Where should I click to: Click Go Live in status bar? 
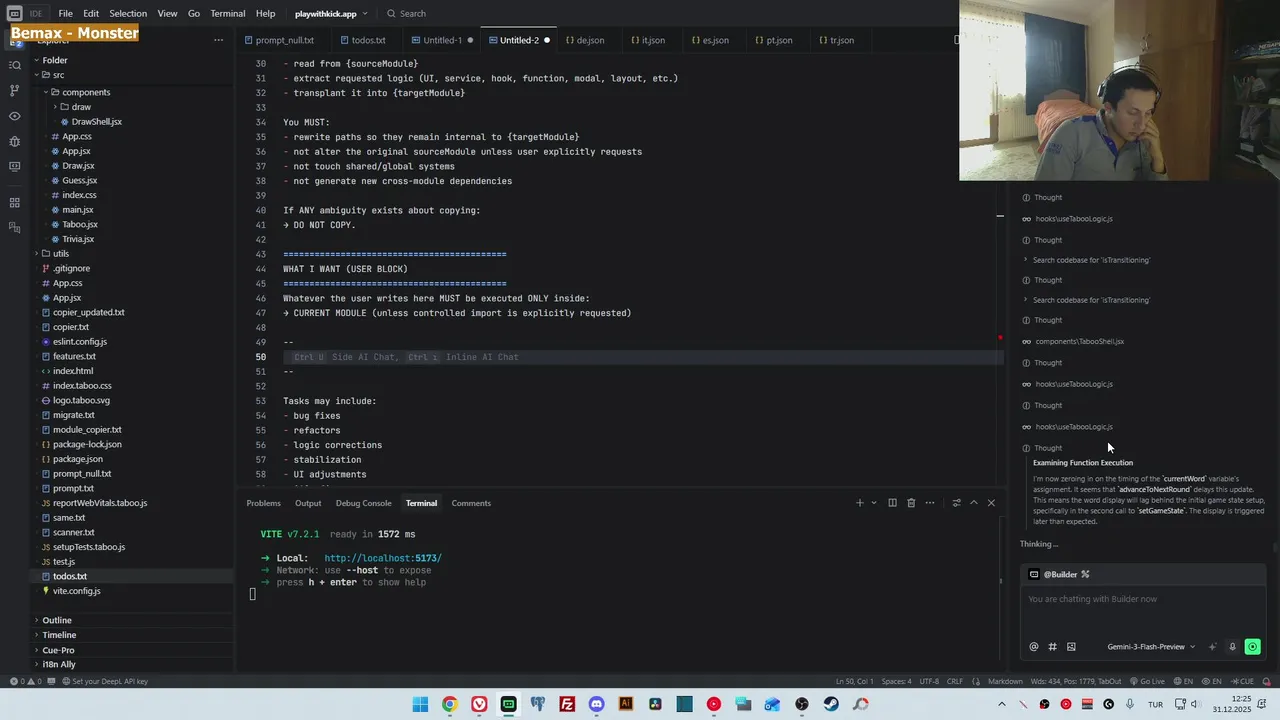point(1146,682)
